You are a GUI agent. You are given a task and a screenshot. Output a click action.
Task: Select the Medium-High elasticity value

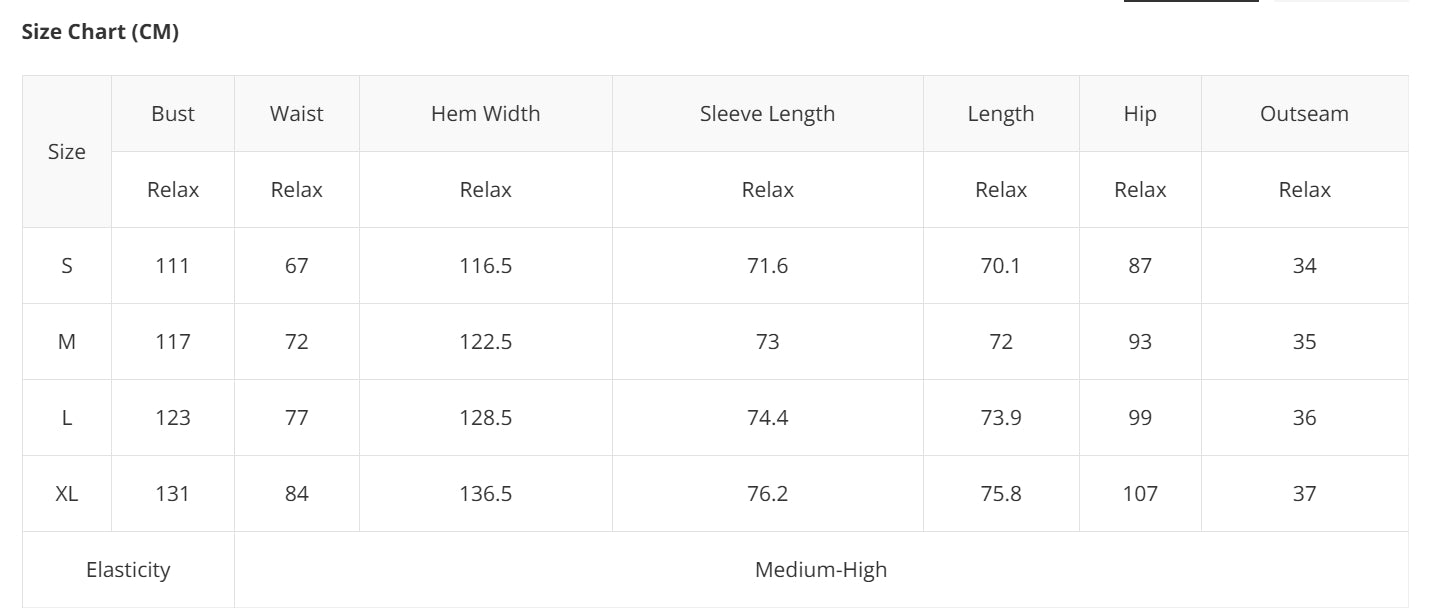click(x=821, y=570)
